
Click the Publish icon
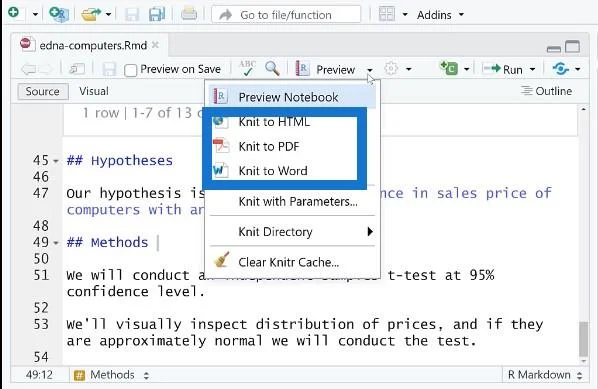(561, 69)
